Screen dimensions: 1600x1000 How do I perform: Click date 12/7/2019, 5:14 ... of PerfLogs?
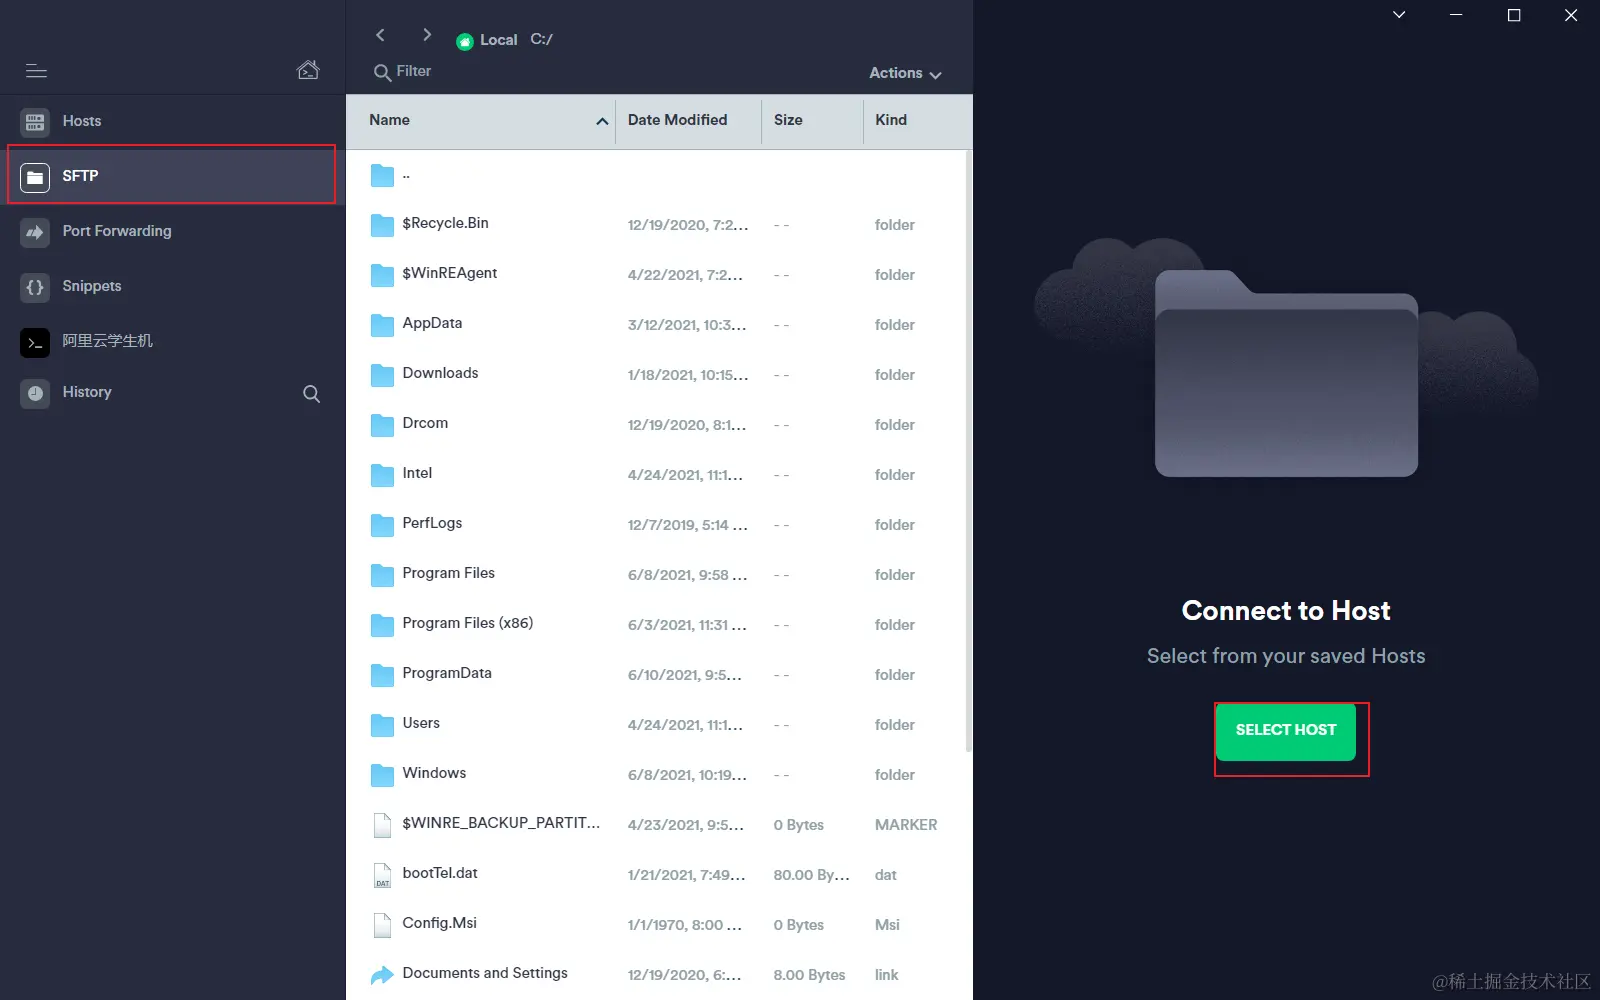687,525
